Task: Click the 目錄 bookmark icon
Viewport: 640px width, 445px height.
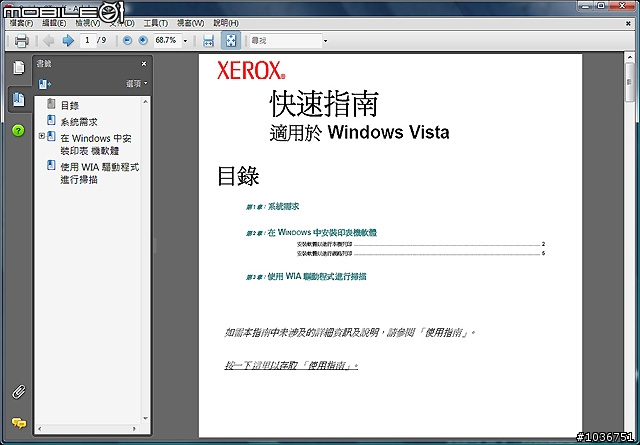Action: (51, 104)
